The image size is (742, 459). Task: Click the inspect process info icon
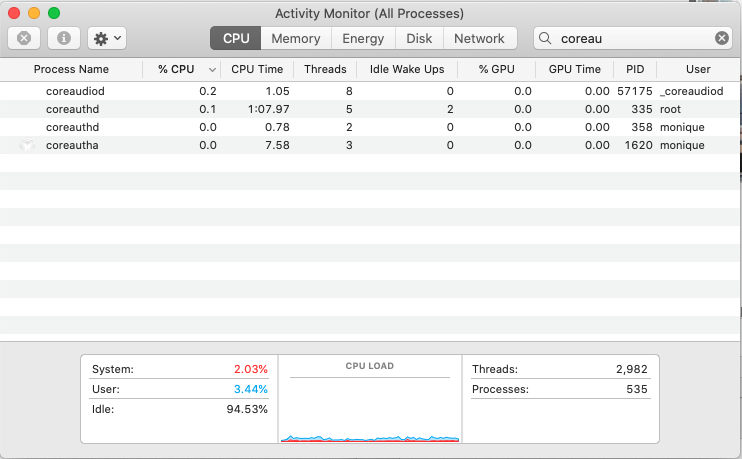[63, 38]
